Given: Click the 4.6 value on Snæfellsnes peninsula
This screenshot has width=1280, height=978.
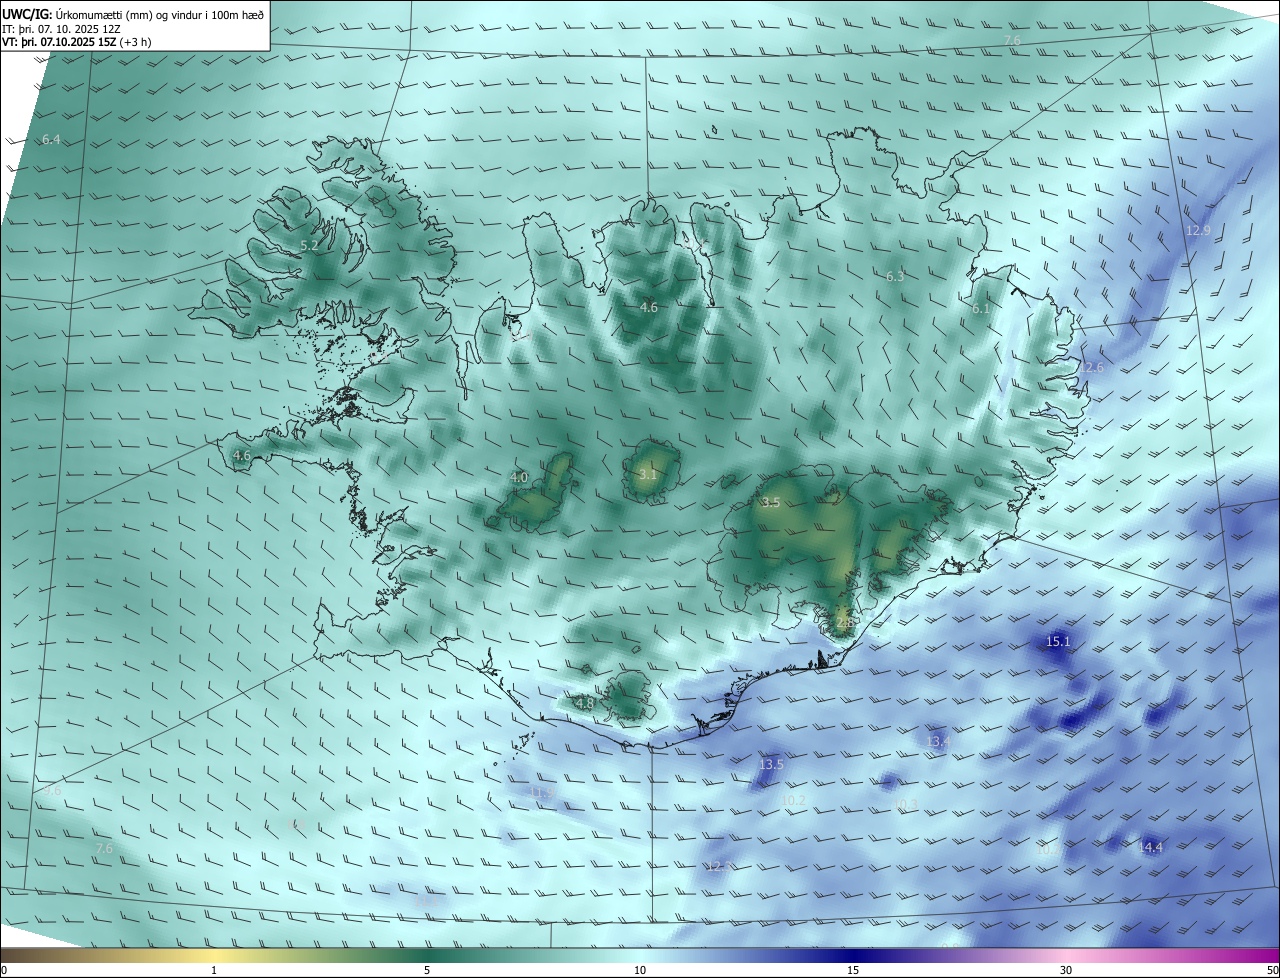Looking at the screenshot, I should pyautogui.click(x=242, y=456).
